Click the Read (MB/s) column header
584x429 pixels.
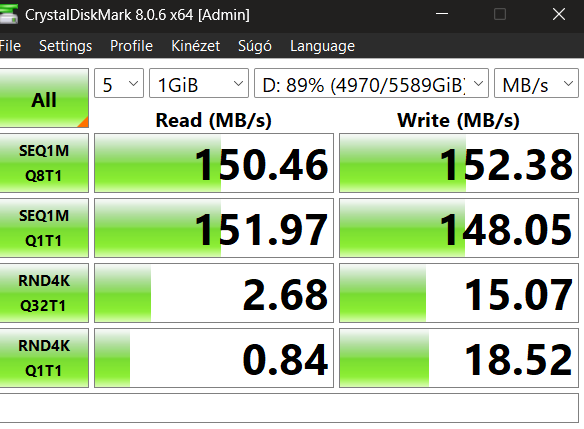coord(214,120)
